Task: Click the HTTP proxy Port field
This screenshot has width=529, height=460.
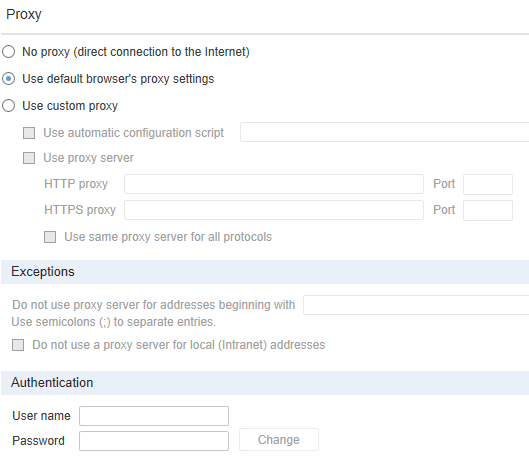Action: point(488,184)
